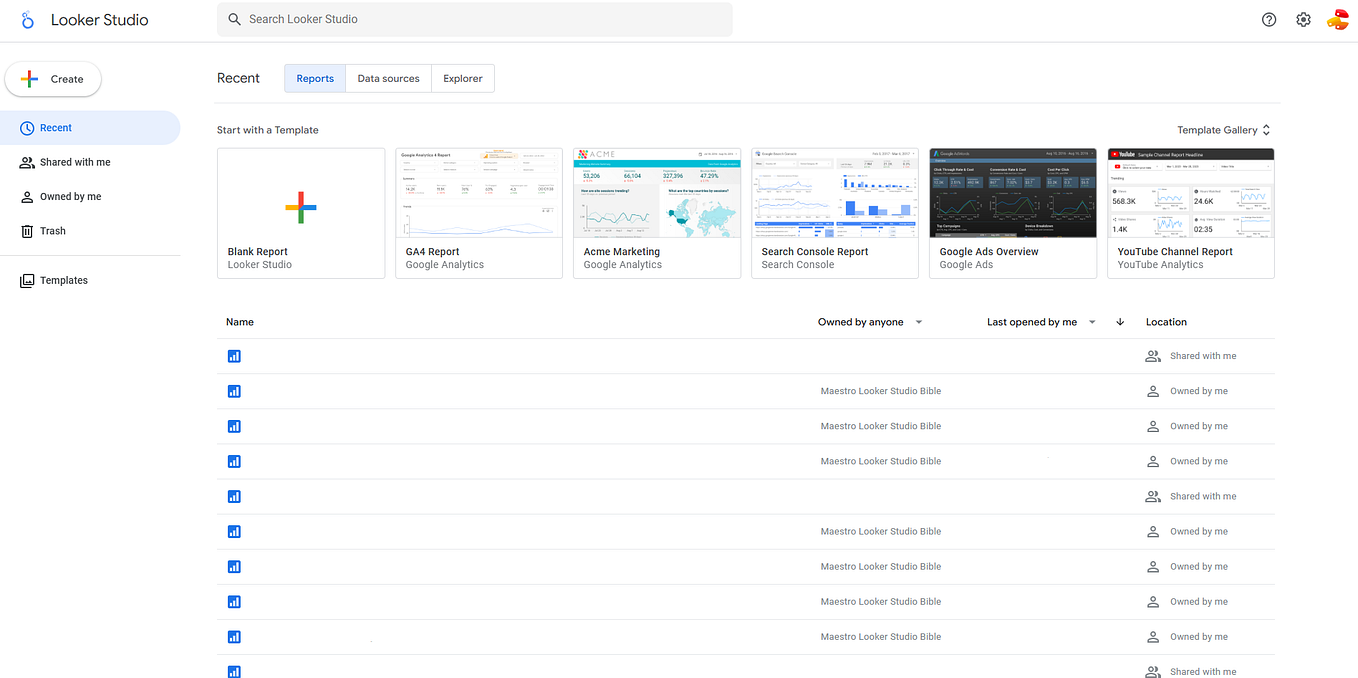Switch to the Explorer tab
Image resolution: width=1358 pixels, height=678 pixels.
point(462,78)
